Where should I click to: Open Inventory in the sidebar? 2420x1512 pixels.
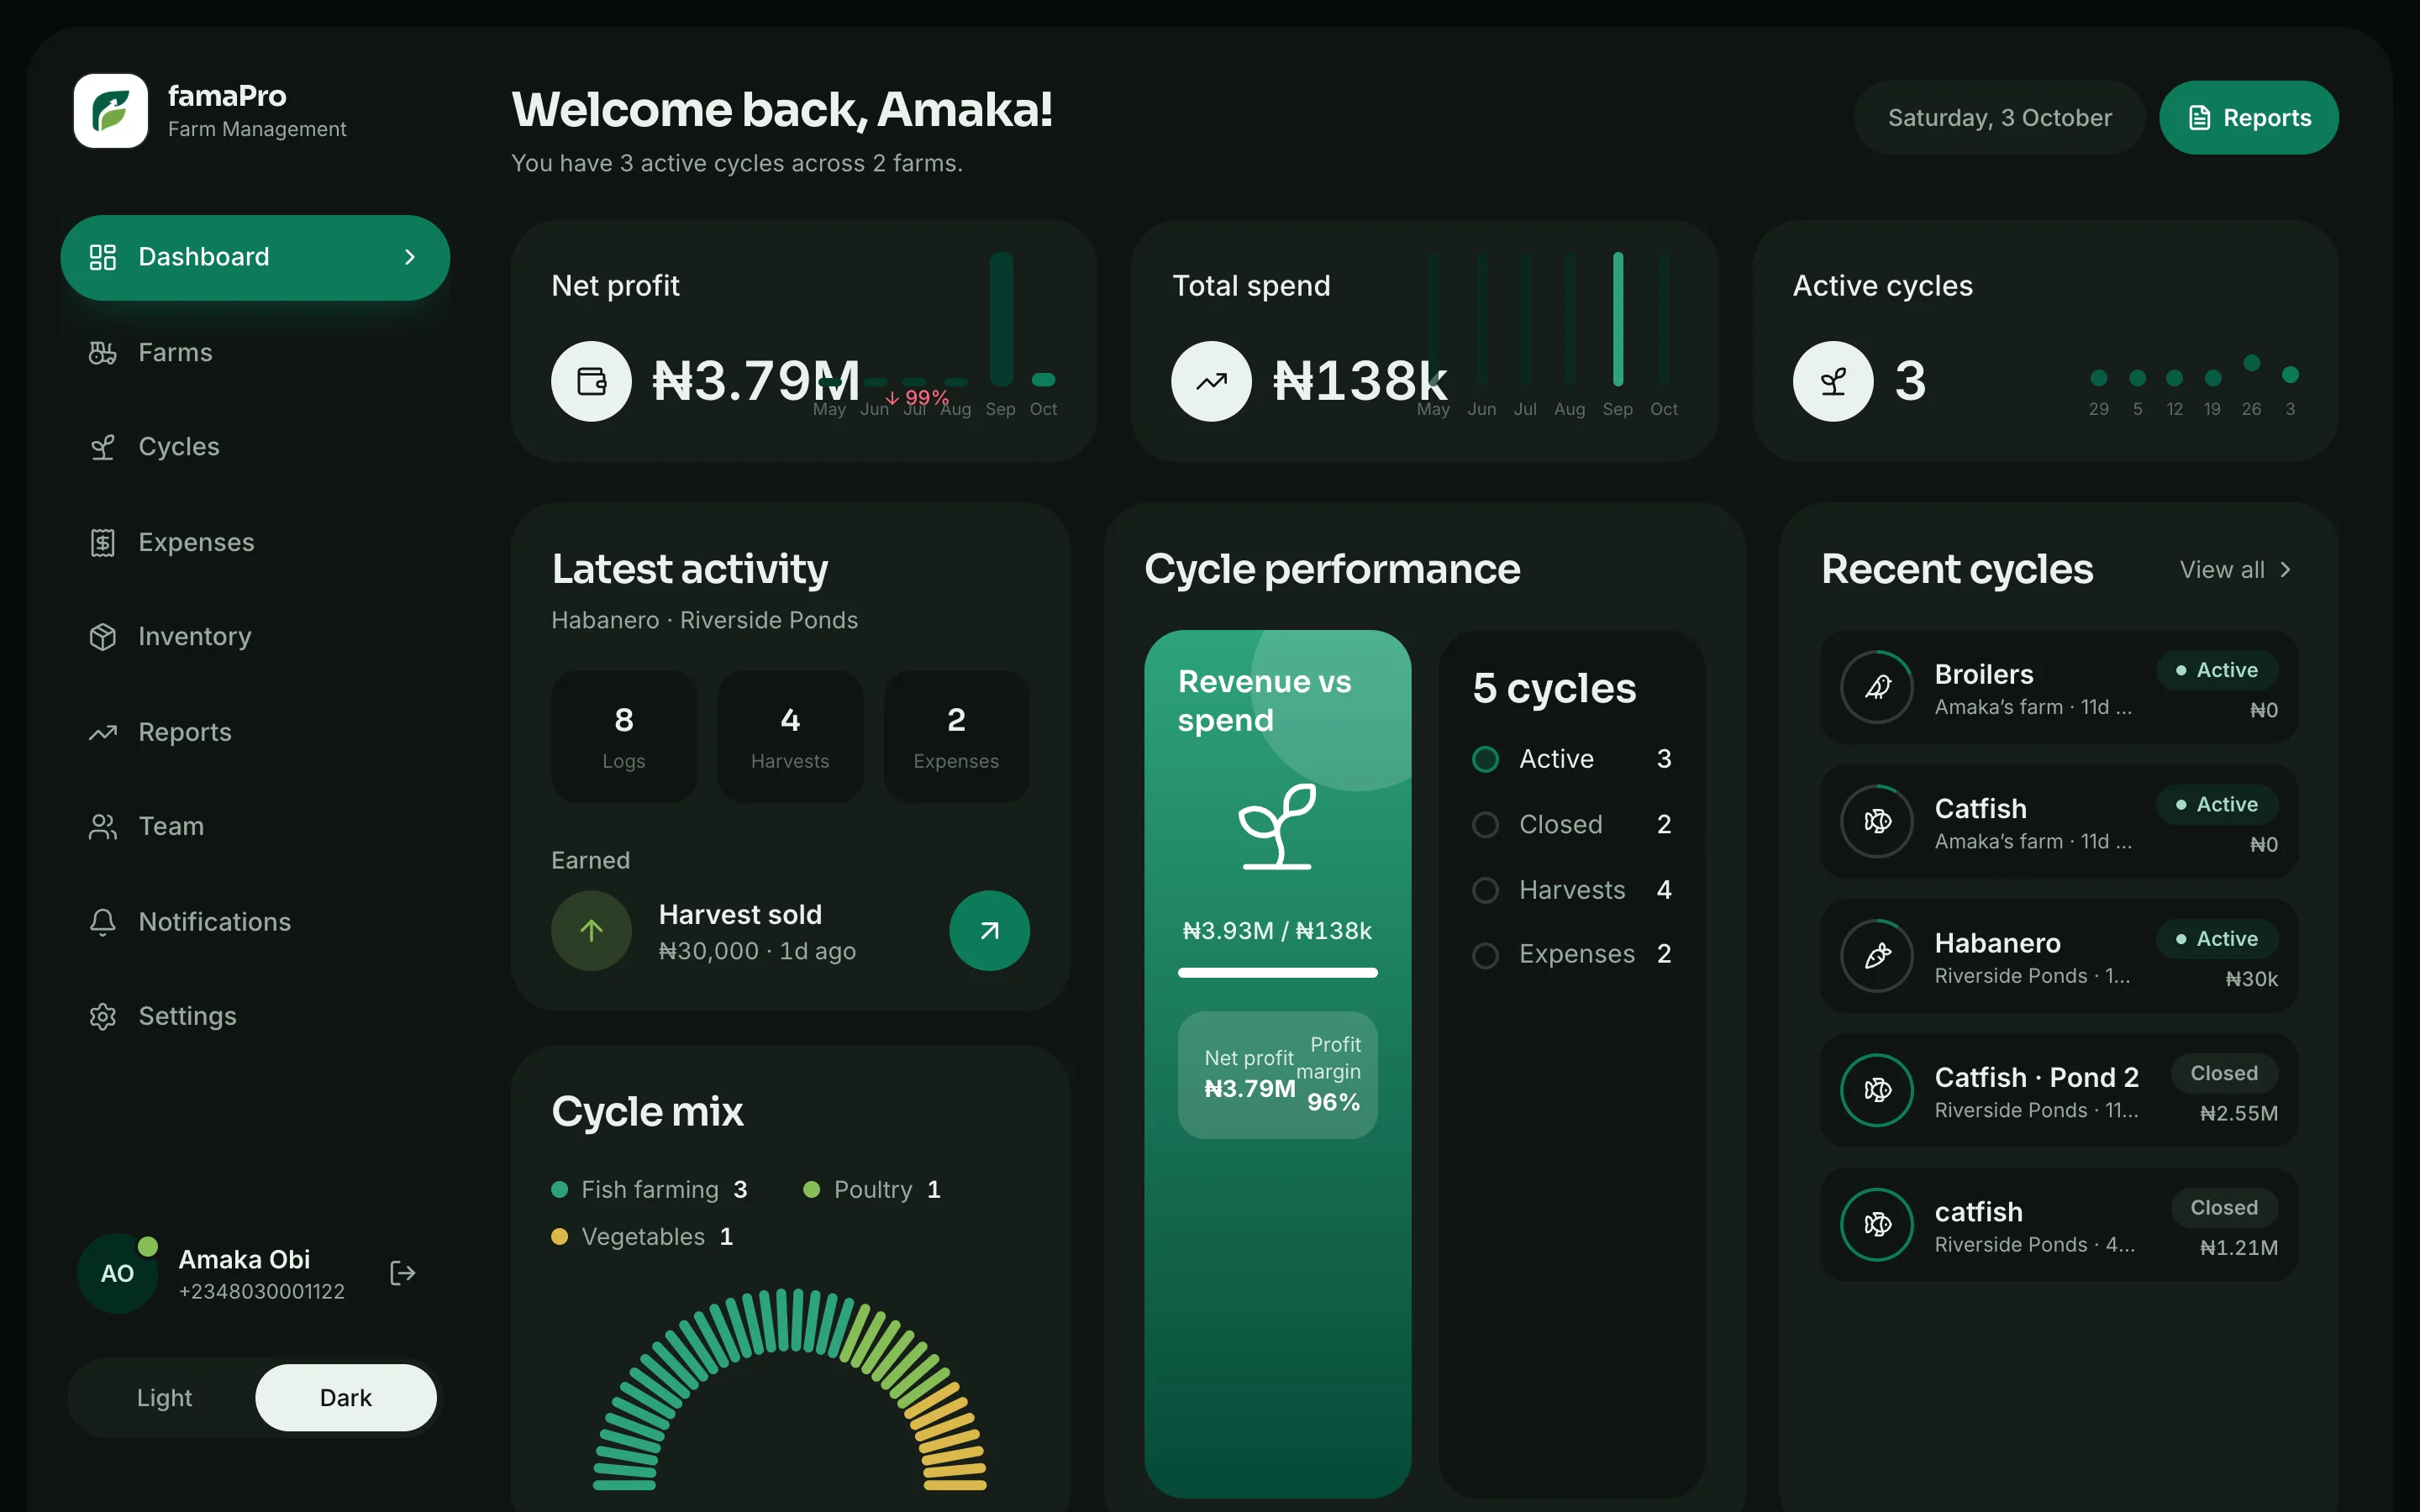click(x=255, y=637)
